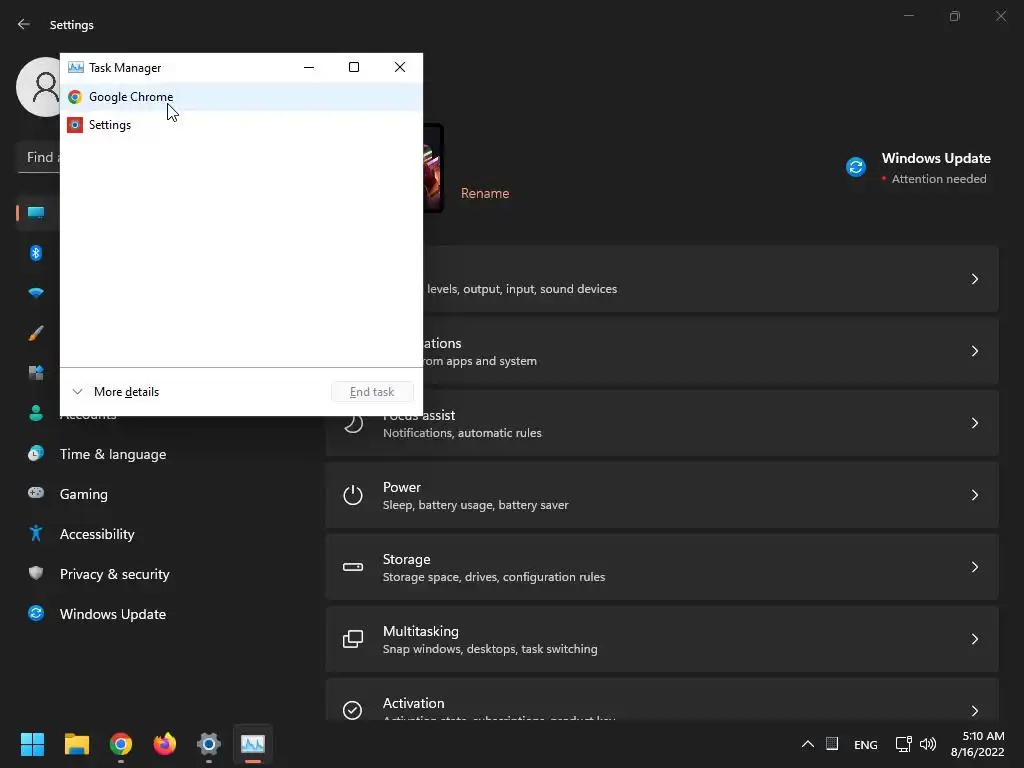
Task: Show hidden tray icons chevron
Action: coord(808,744)
